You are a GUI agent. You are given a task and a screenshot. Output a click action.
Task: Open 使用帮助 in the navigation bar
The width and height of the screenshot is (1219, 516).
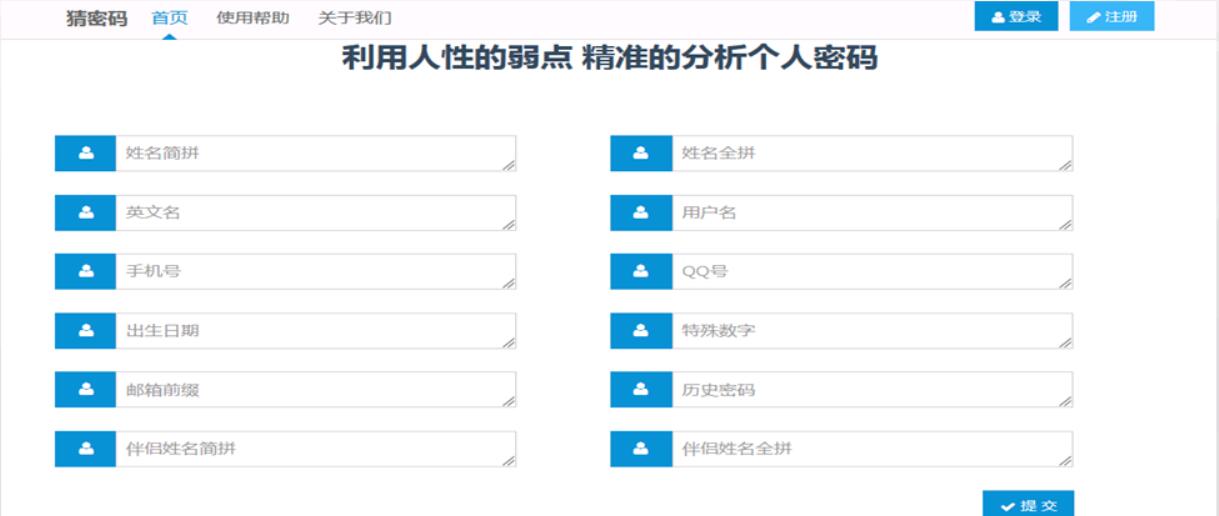253,18
